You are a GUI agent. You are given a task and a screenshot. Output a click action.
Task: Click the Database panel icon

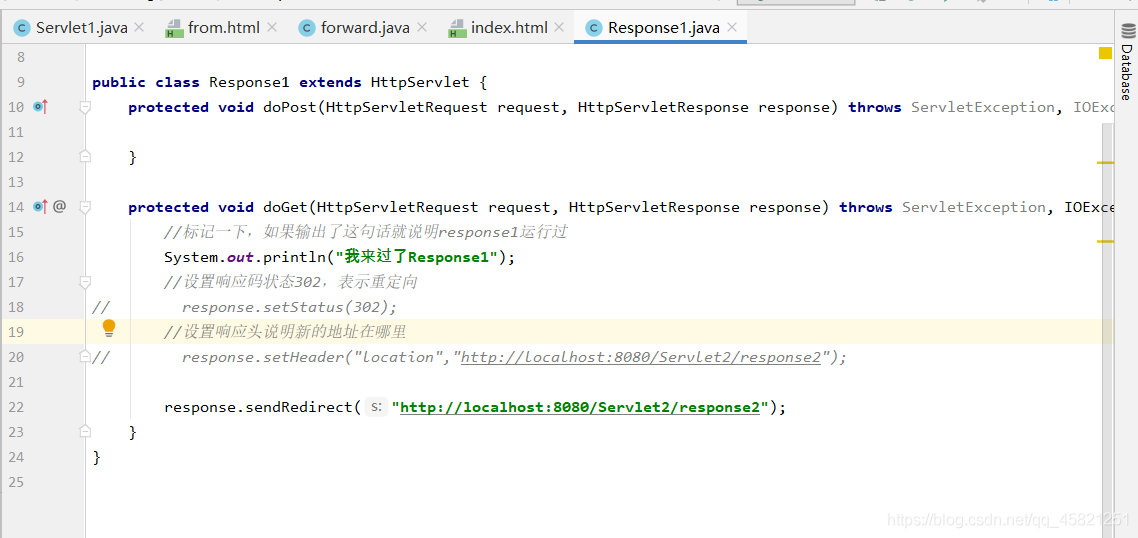coord(1126,31)
